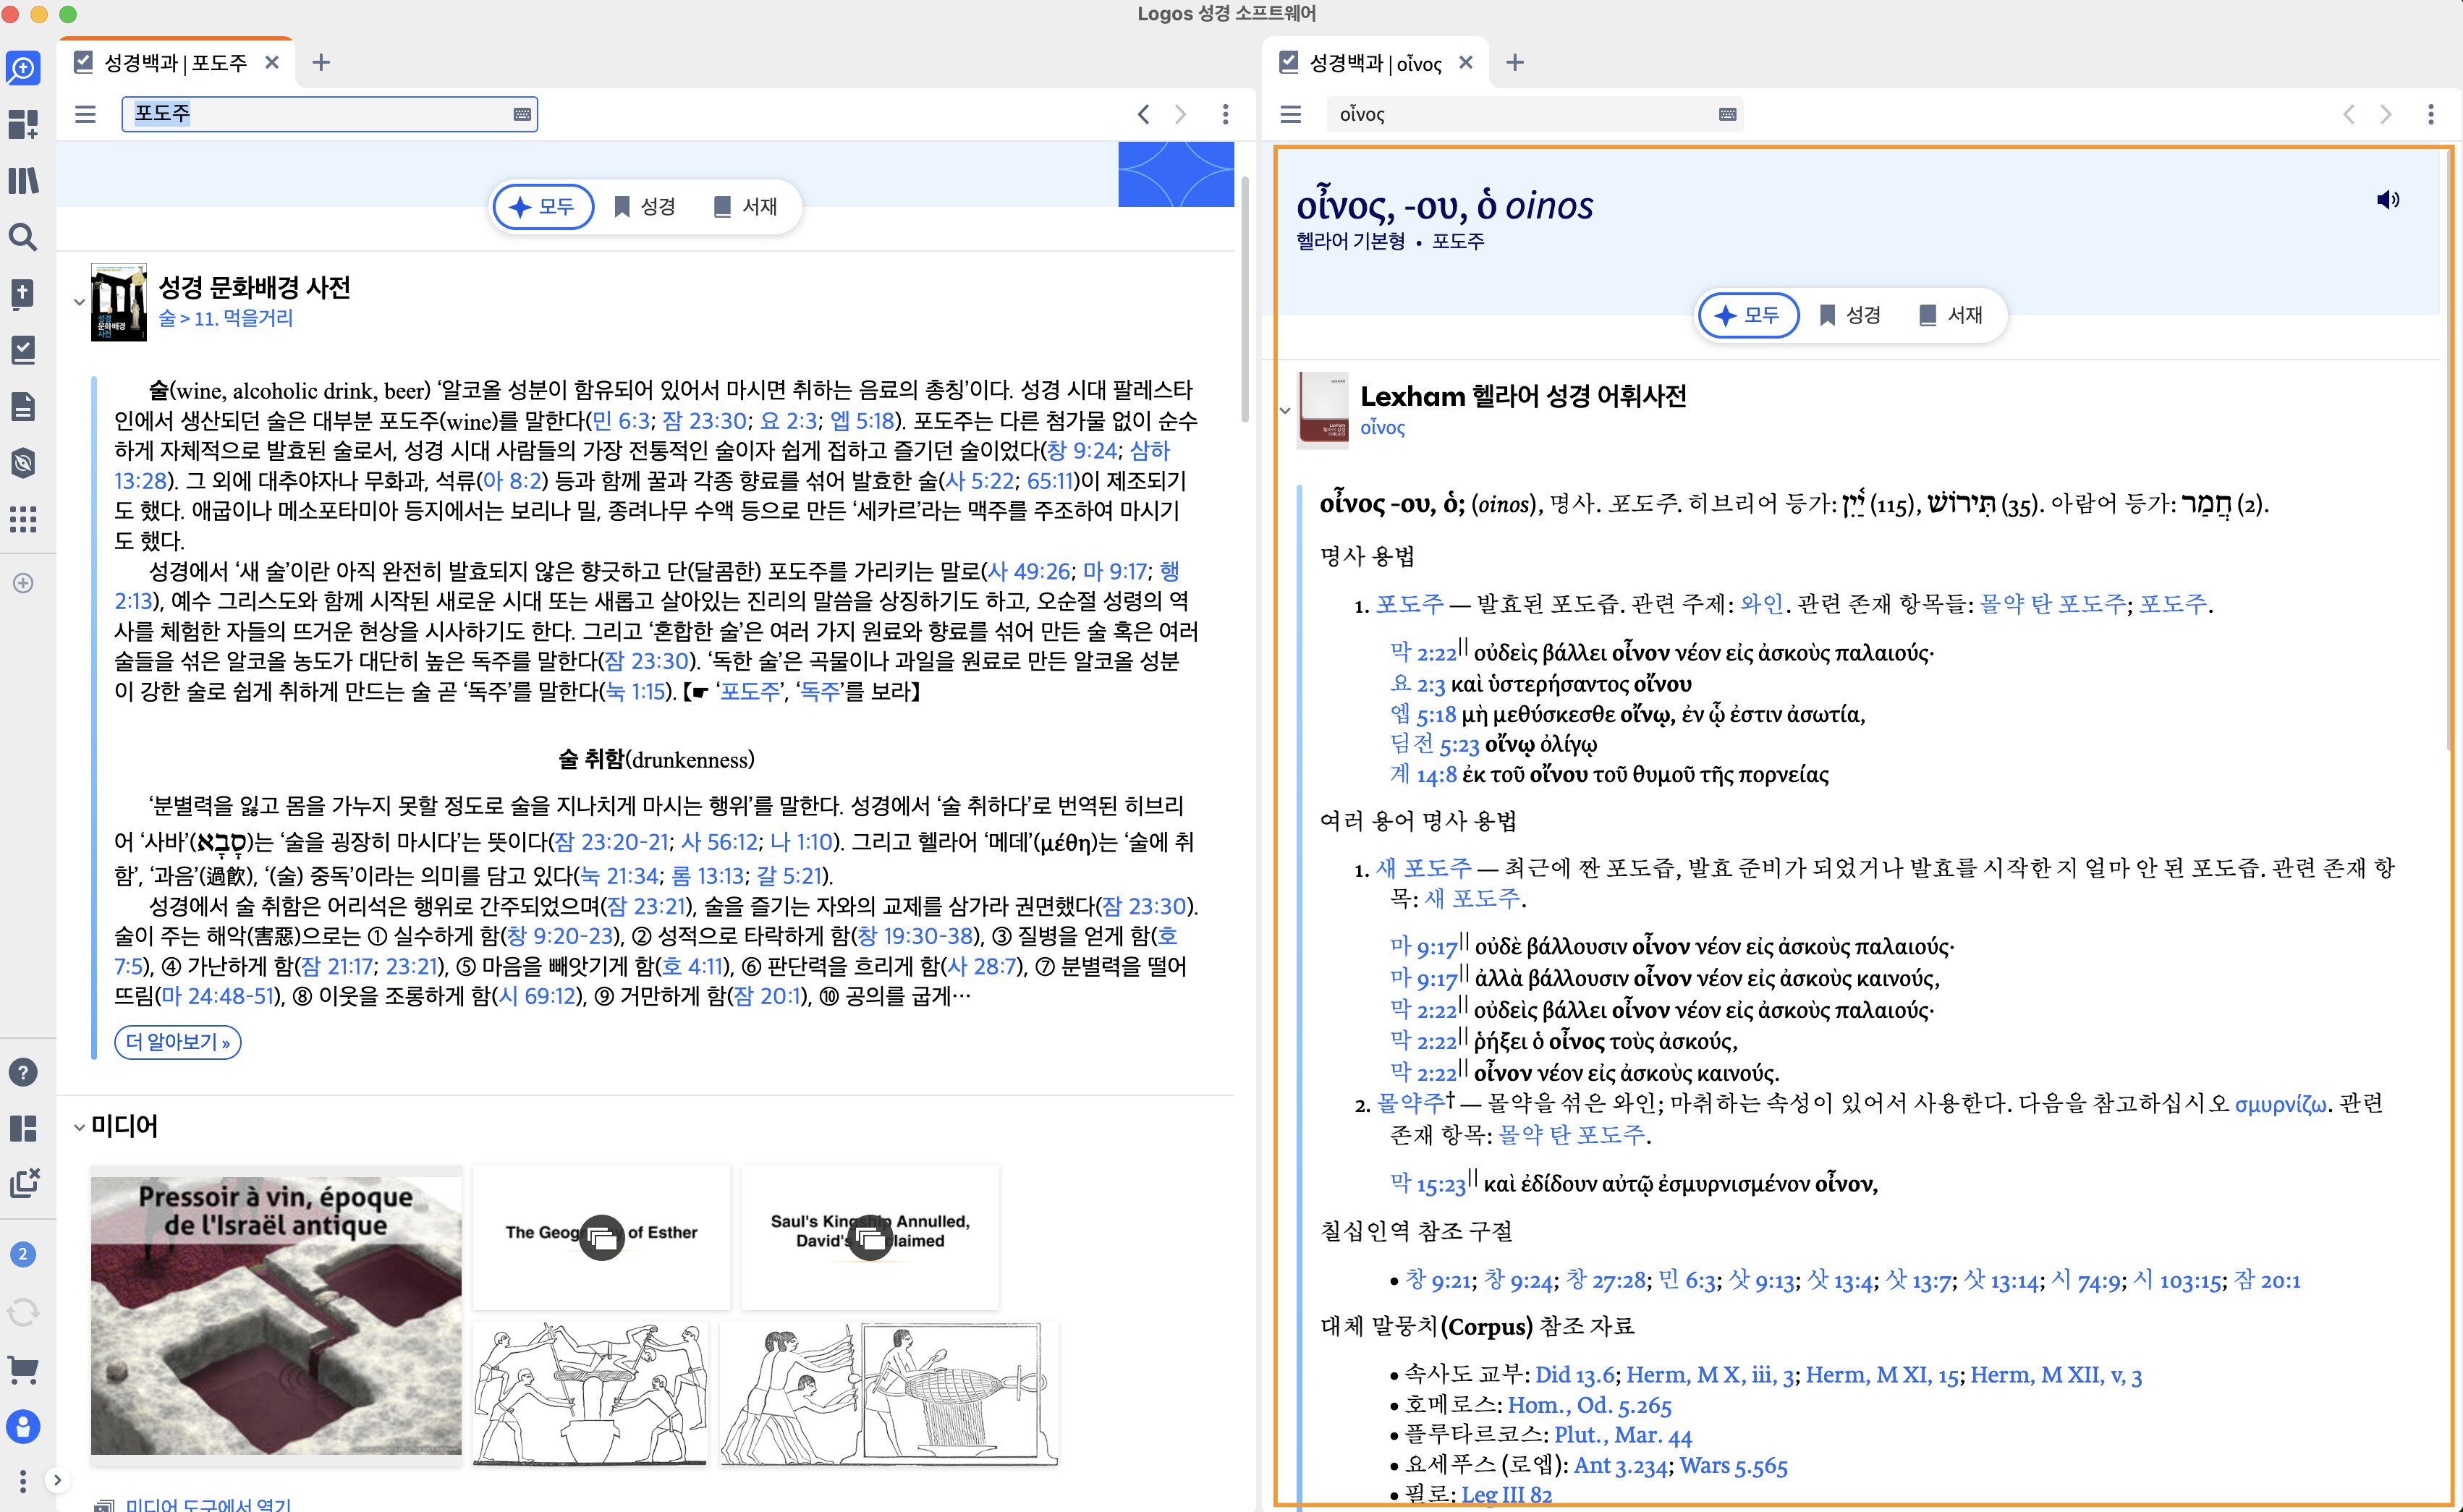Open right panel three-dot options menu
The height and width of the screenshot is (1512, 2463).
point(2431,114)
